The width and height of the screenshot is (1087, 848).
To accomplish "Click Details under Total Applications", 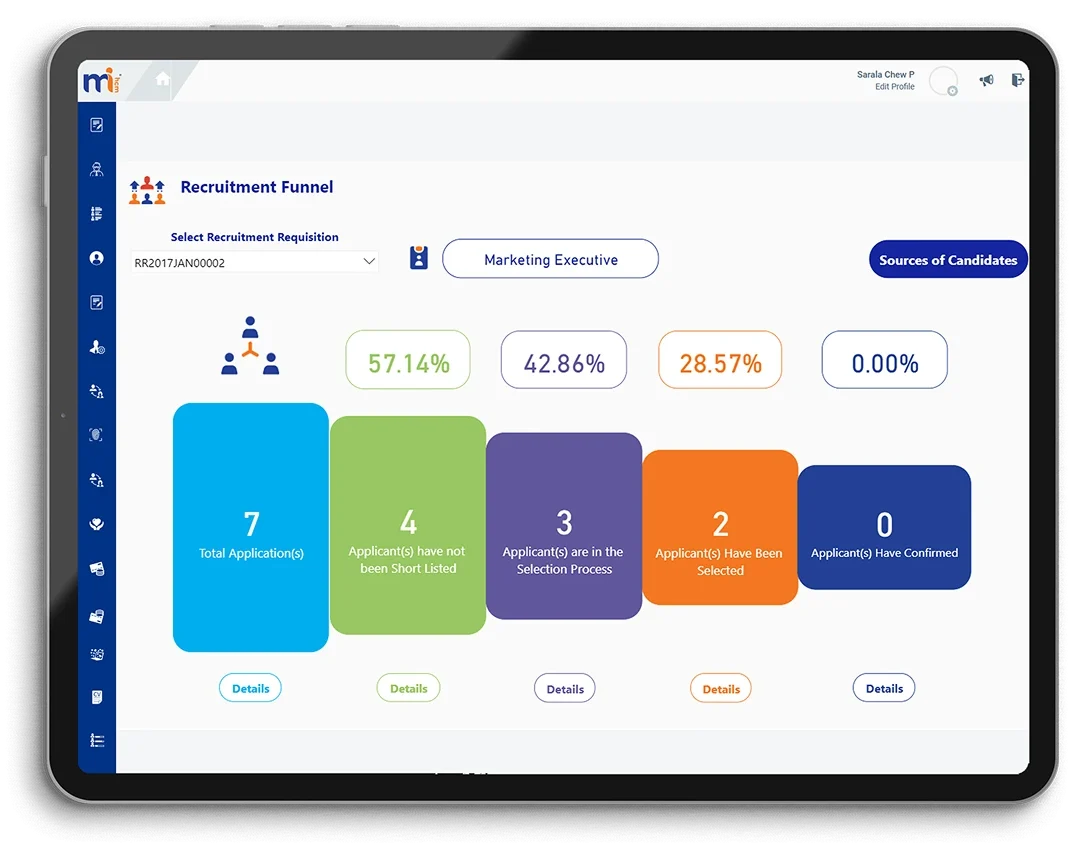I will (x=250, y=688).
